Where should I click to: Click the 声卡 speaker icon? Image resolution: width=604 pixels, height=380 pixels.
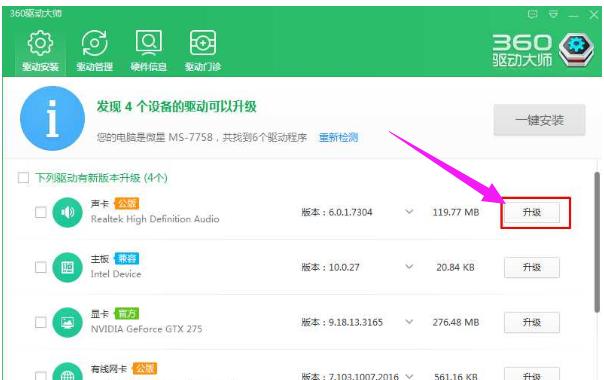(67, 212)
